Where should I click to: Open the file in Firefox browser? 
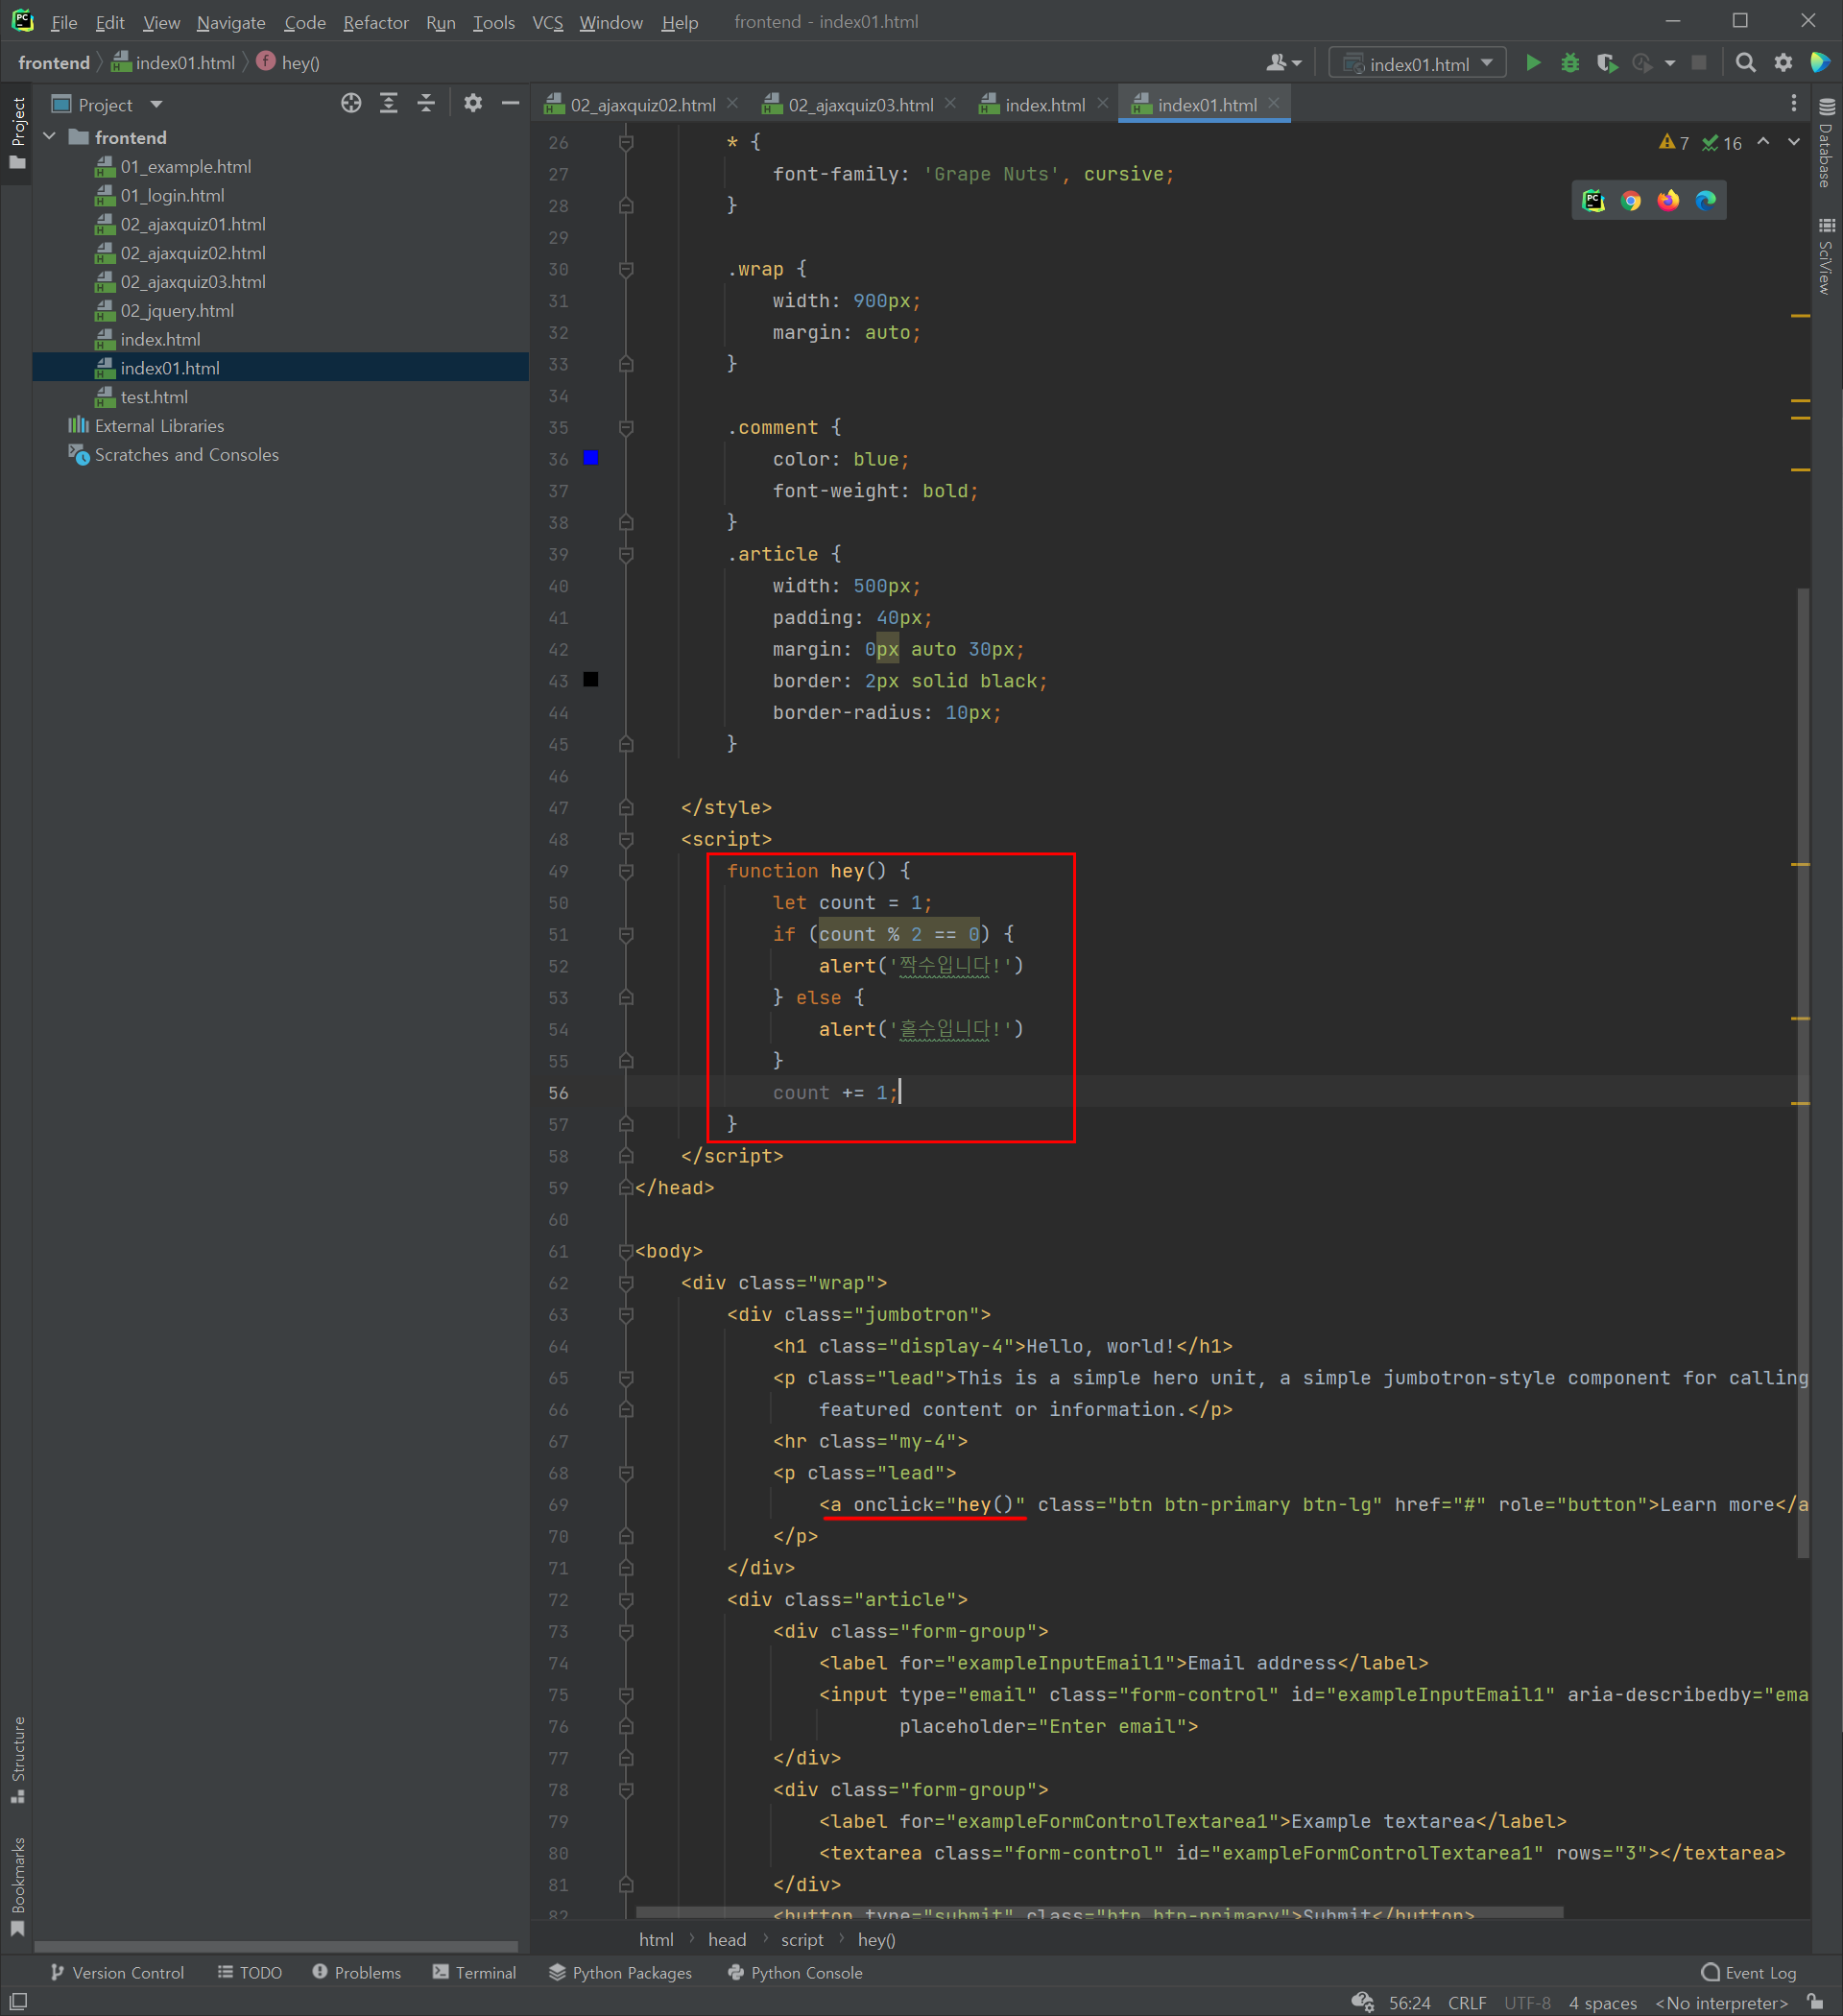point(1668,200)
